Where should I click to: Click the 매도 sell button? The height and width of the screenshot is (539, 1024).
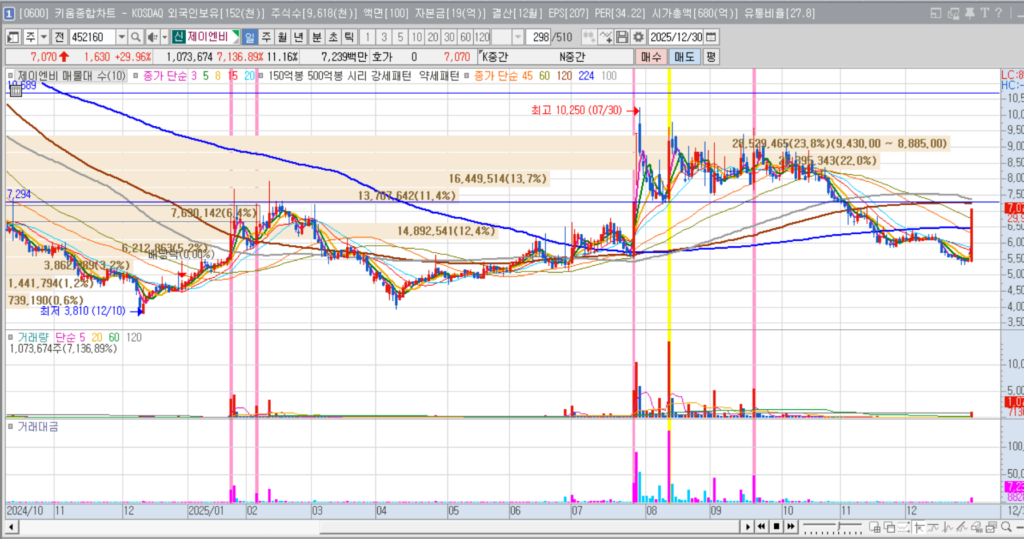tap(684, 57)
